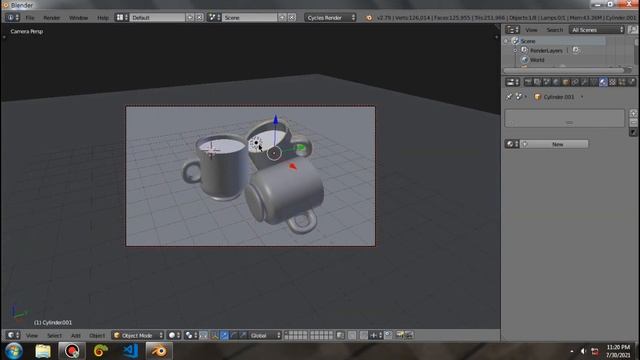
Task: Open the Global transform orientation dropdown
Action: click(x=265, y=336)
